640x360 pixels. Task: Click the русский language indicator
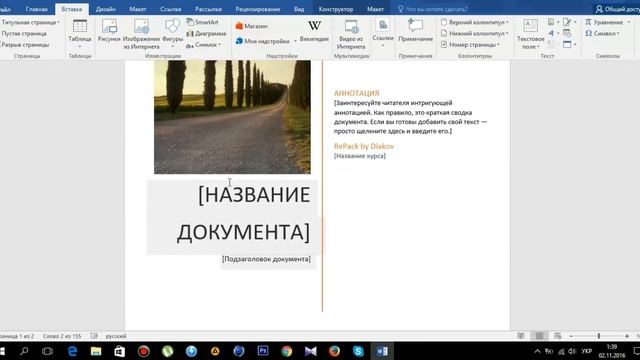[x=116, y=336]
